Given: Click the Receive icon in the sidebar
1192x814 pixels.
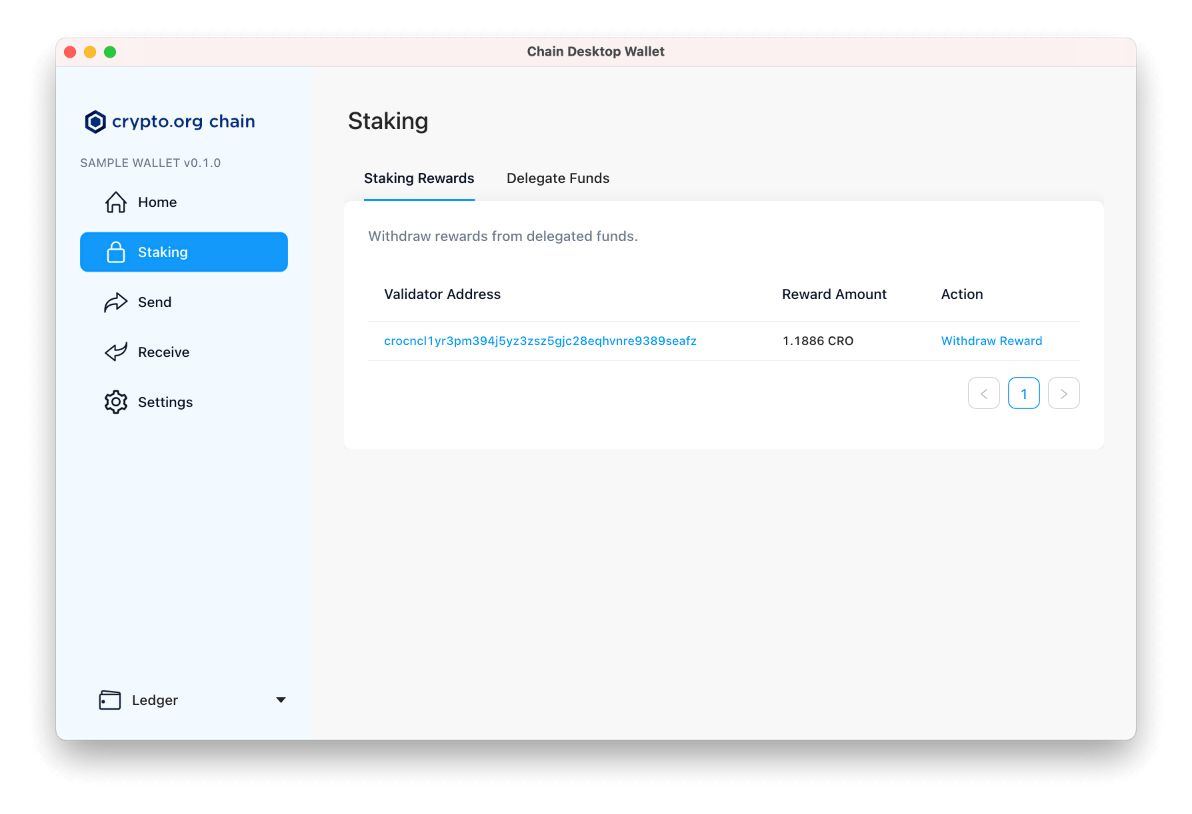Looking at the screenshot, I should coord(116,352).
